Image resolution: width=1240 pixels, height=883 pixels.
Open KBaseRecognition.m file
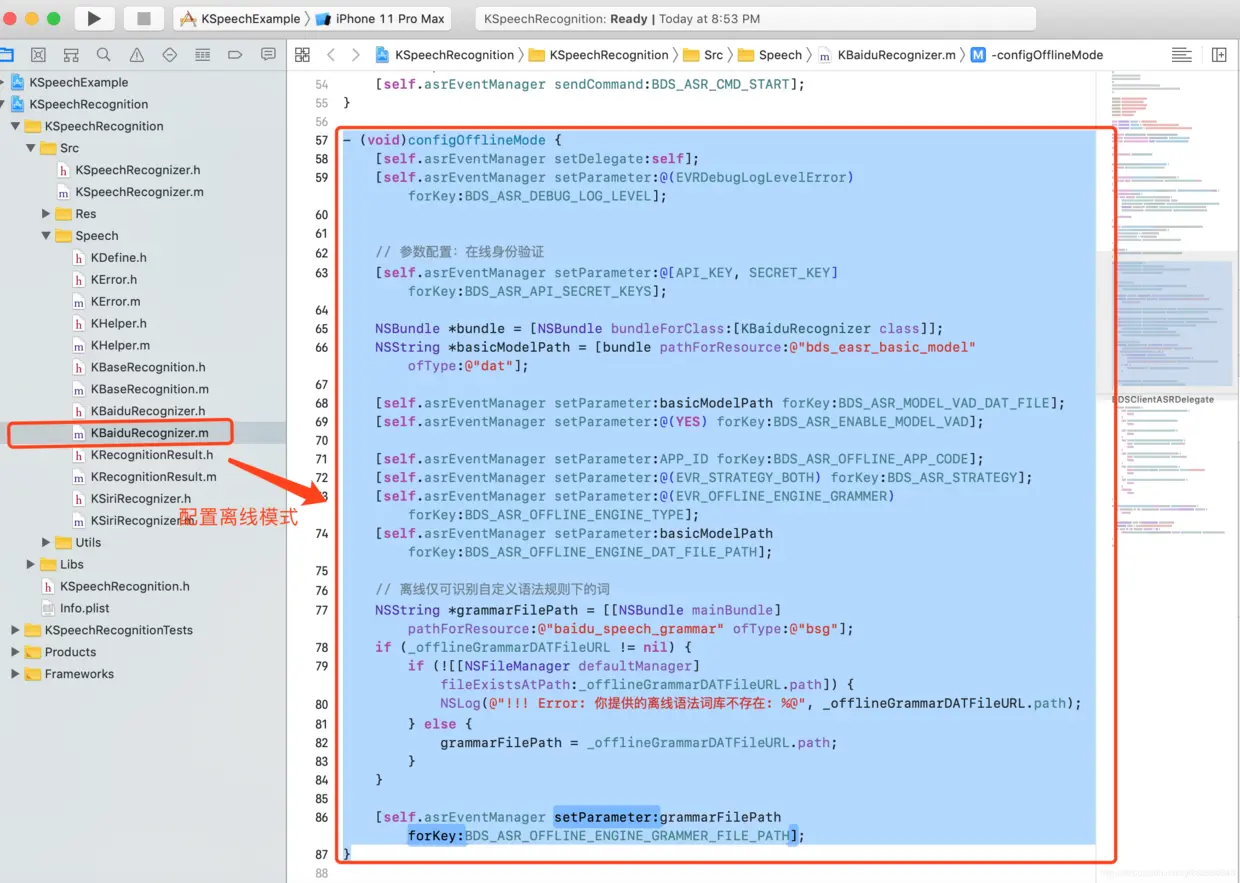pos(141,390)
